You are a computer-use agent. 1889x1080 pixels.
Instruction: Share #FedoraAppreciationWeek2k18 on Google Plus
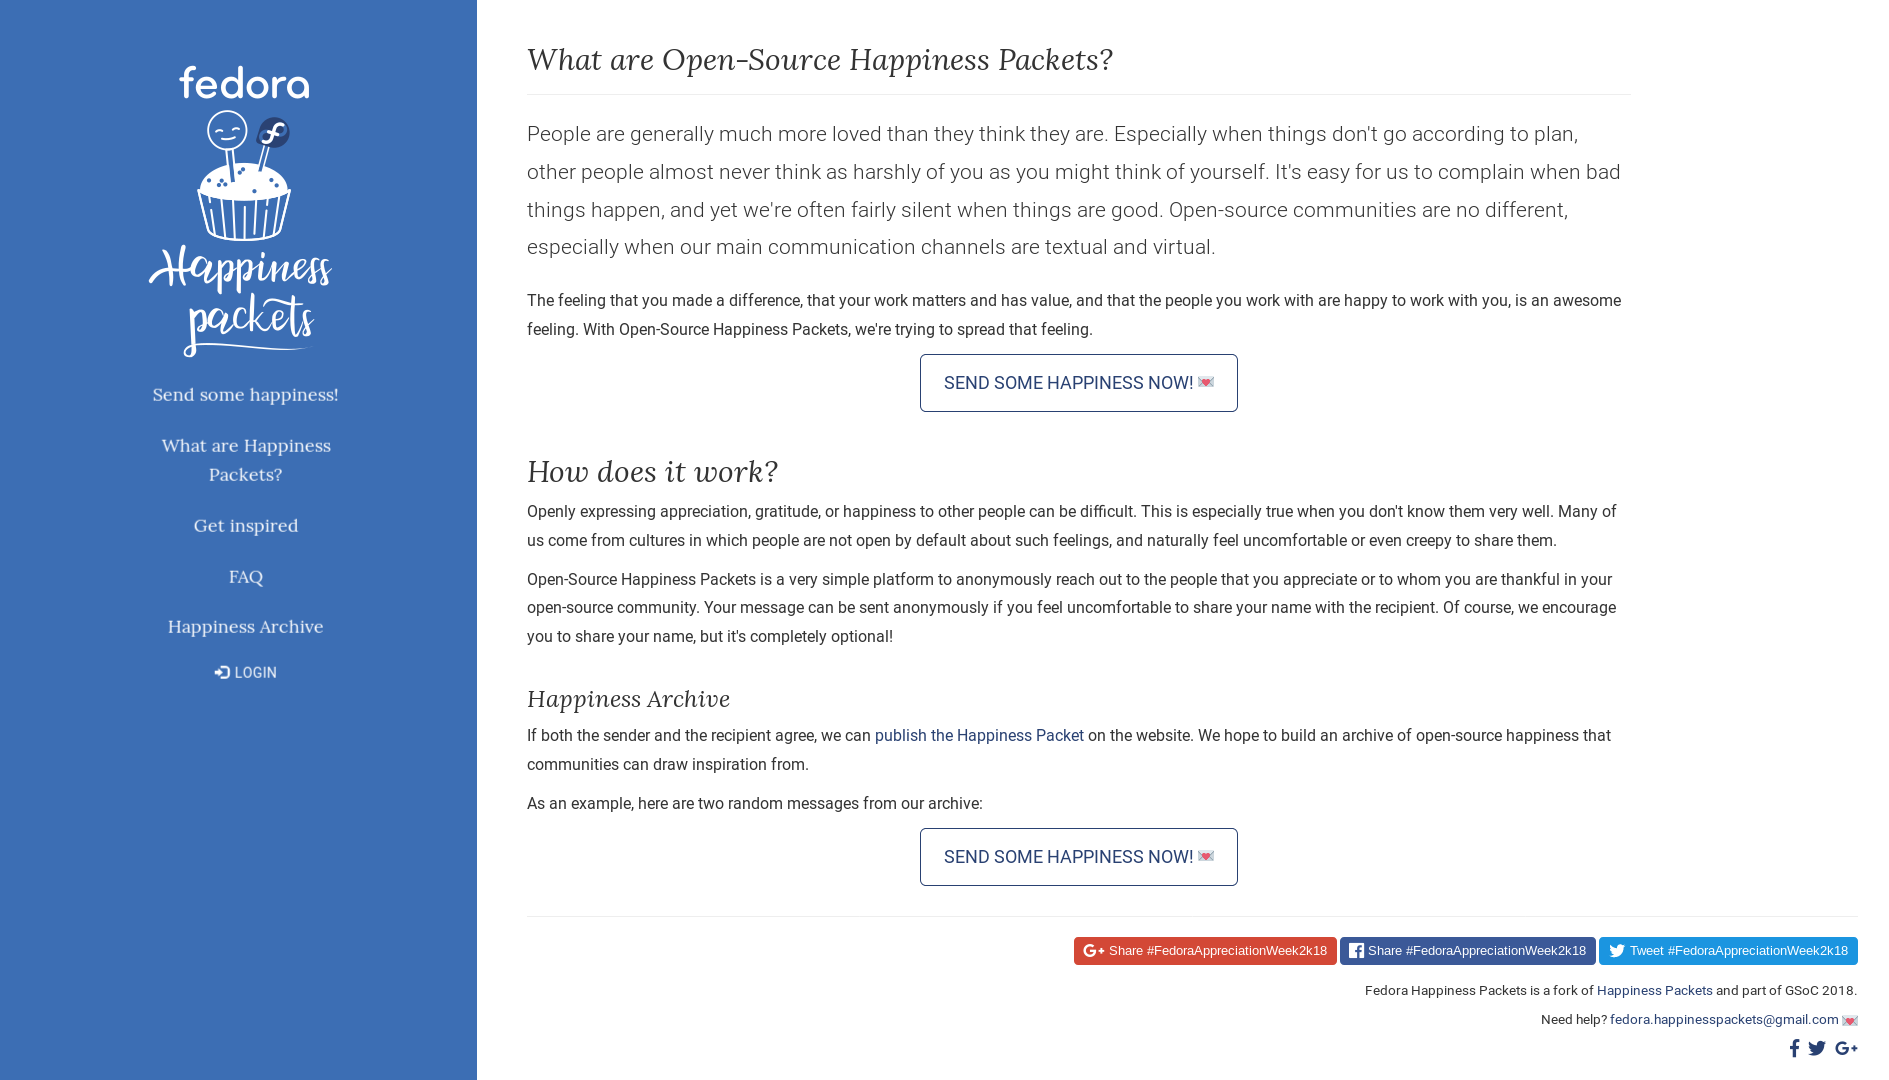(1205, 951)
